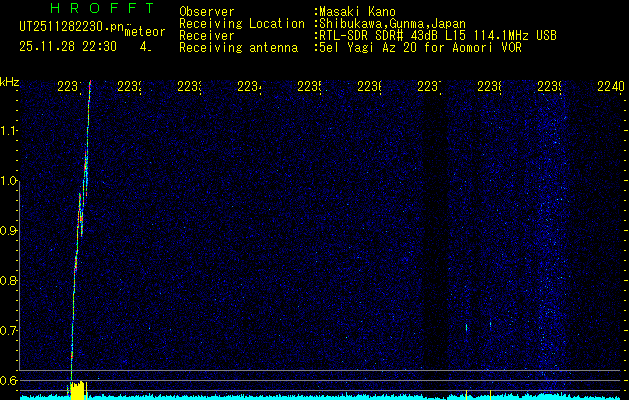This screenshot has width=629, height=400.
Task: Click the small echo blip near 0.7 kHz
Action: (467, 327)
